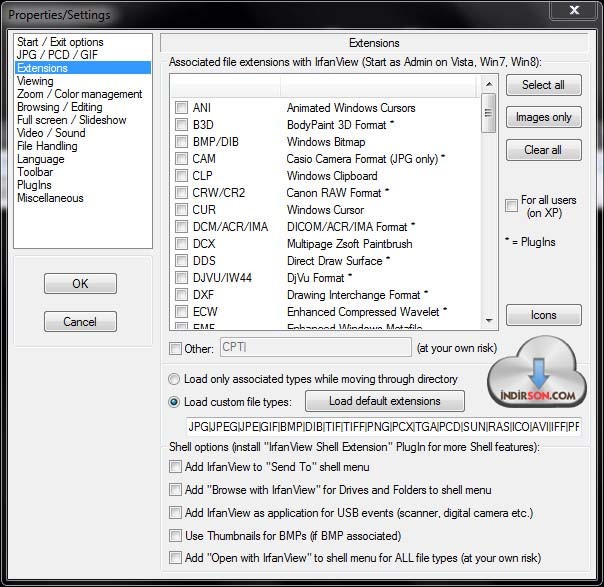Open Zoom / Color management settings
This screenshot has height=587, width=604.
79,94
